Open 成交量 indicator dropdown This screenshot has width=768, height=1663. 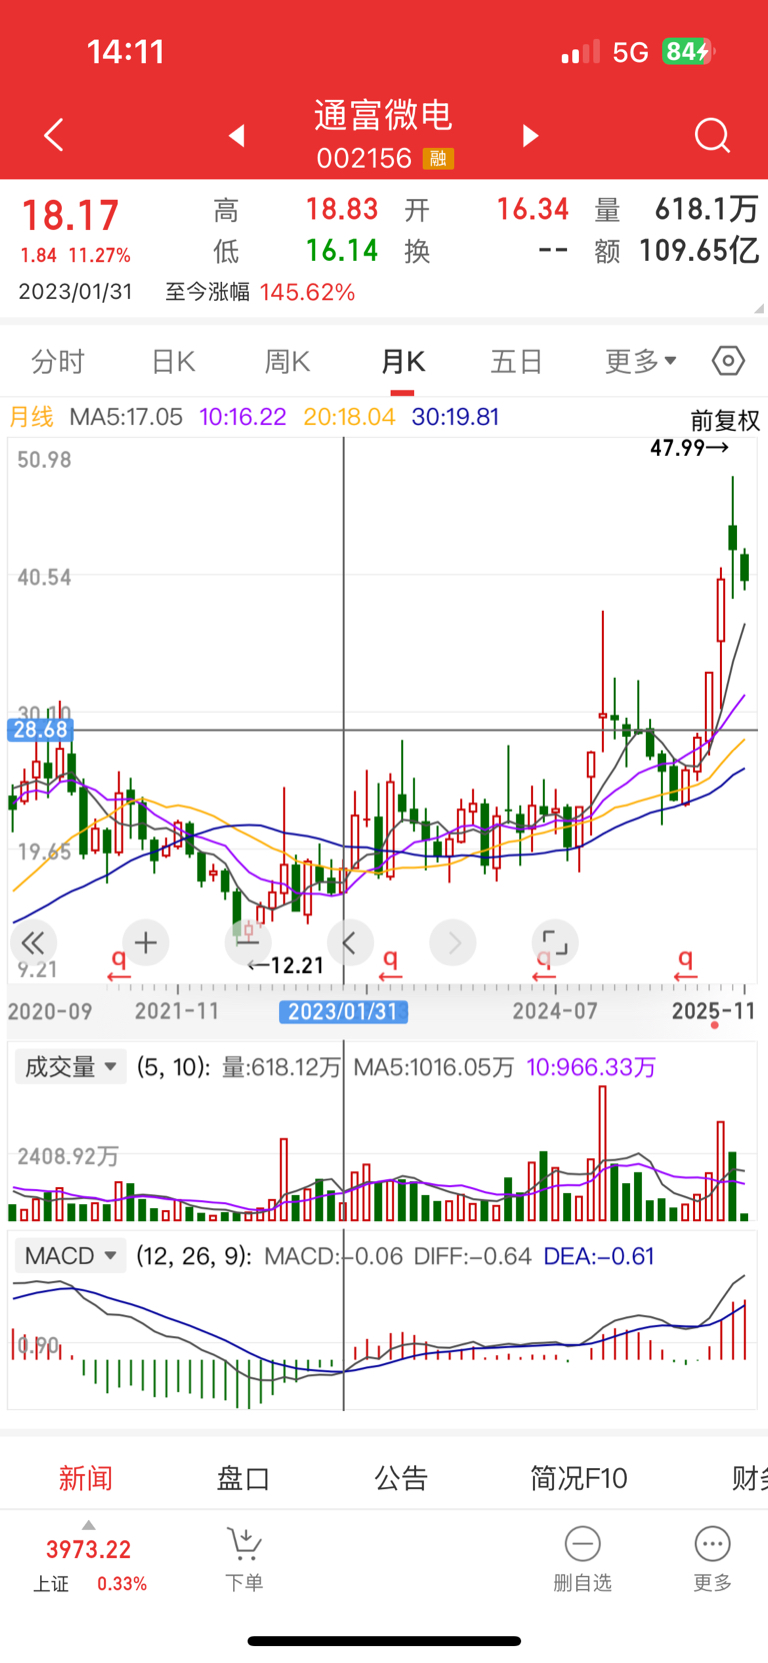tap(70, 1067)
